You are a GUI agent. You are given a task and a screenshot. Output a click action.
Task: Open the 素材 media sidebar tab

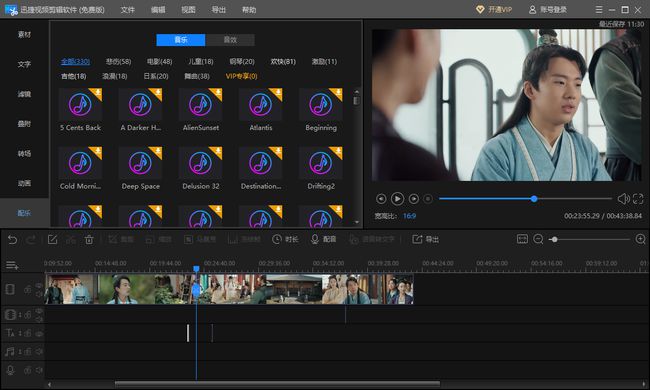click(24, 34)
